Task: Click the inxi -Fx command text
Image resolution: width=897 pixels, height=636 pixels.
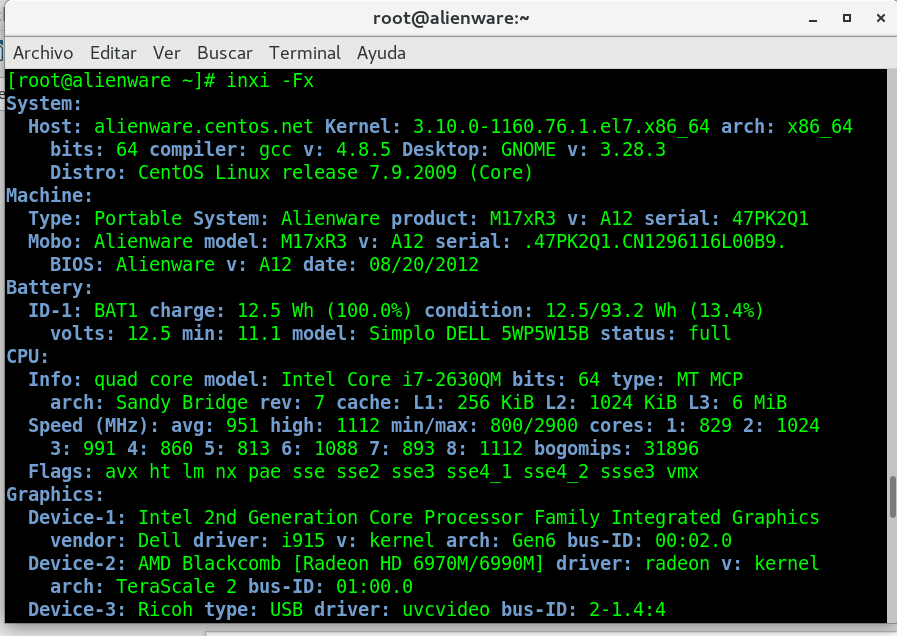Action: pyautogui.click(x=270, y=81)
